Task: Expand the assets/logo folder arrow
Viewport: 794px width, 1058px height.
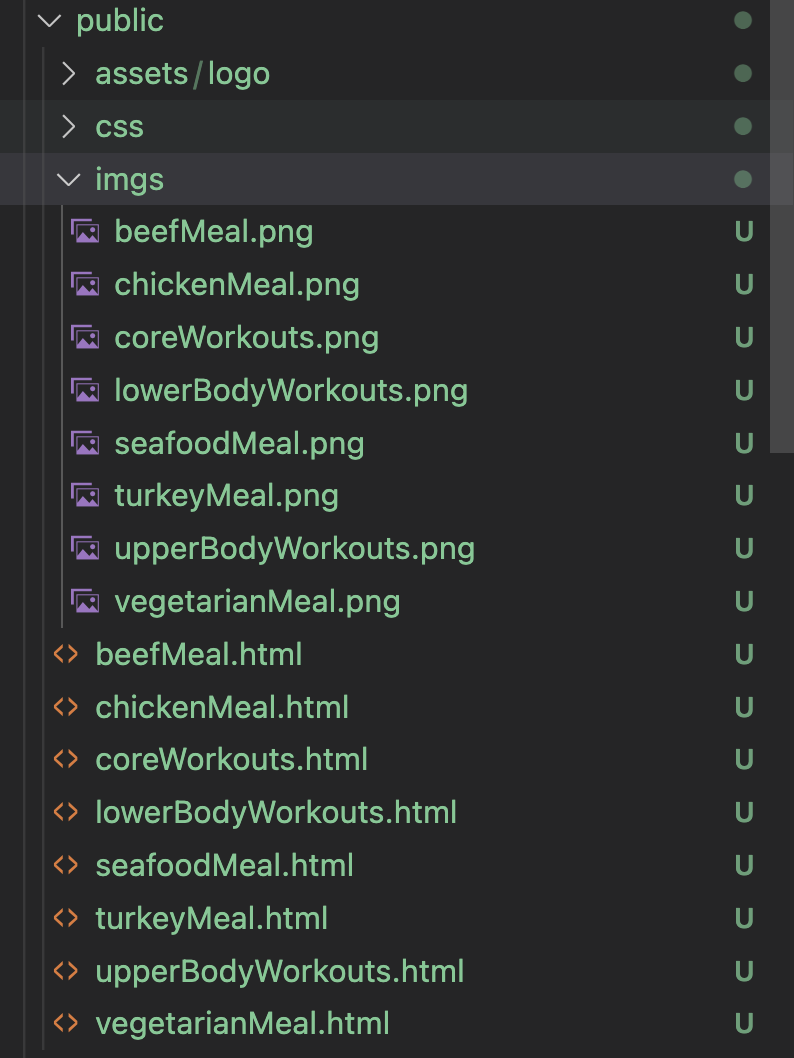Action: pos(68,74)
